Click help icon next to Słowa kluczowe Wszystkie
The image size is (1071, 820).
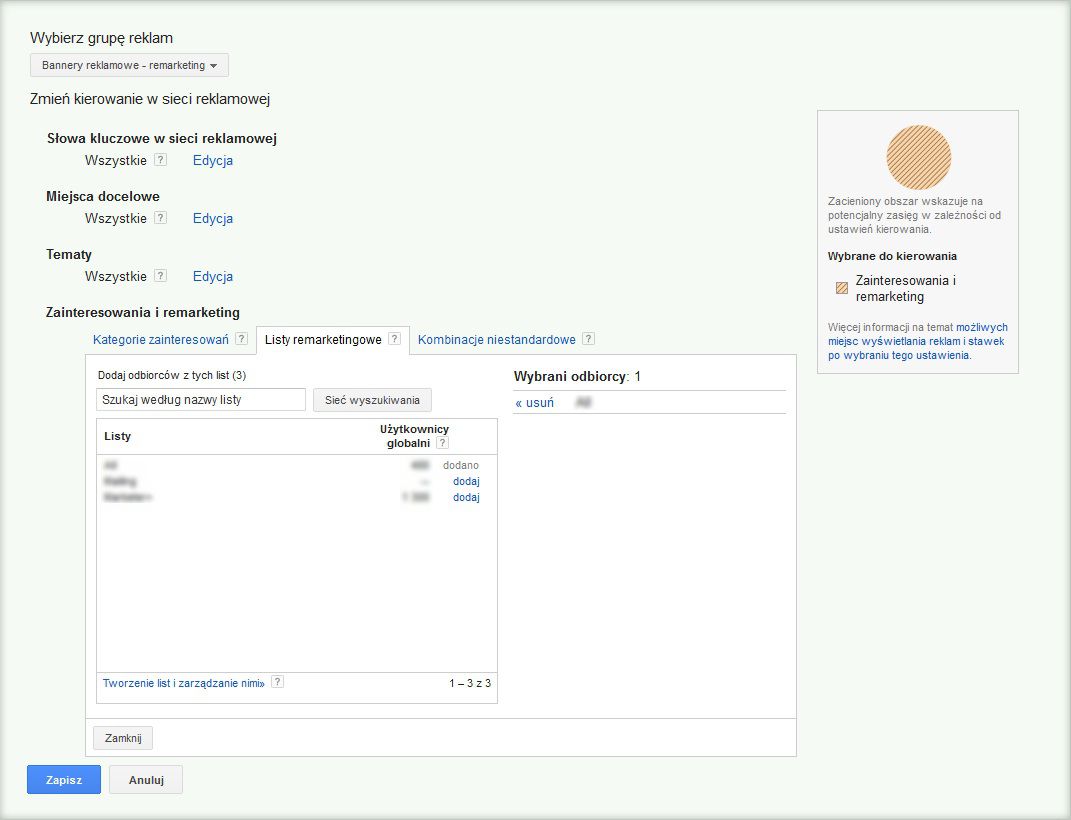point(161,160)
